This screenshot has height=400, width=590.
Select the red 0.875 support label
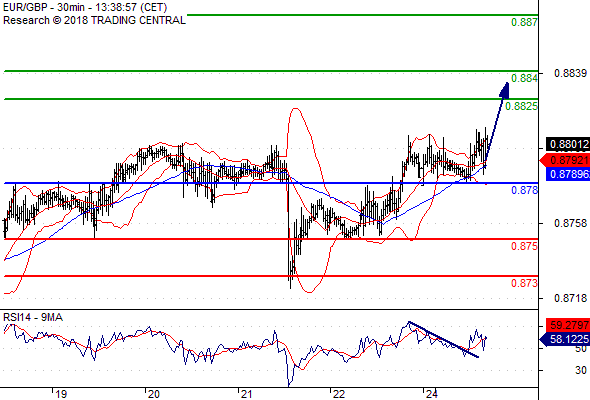point(524,246)
